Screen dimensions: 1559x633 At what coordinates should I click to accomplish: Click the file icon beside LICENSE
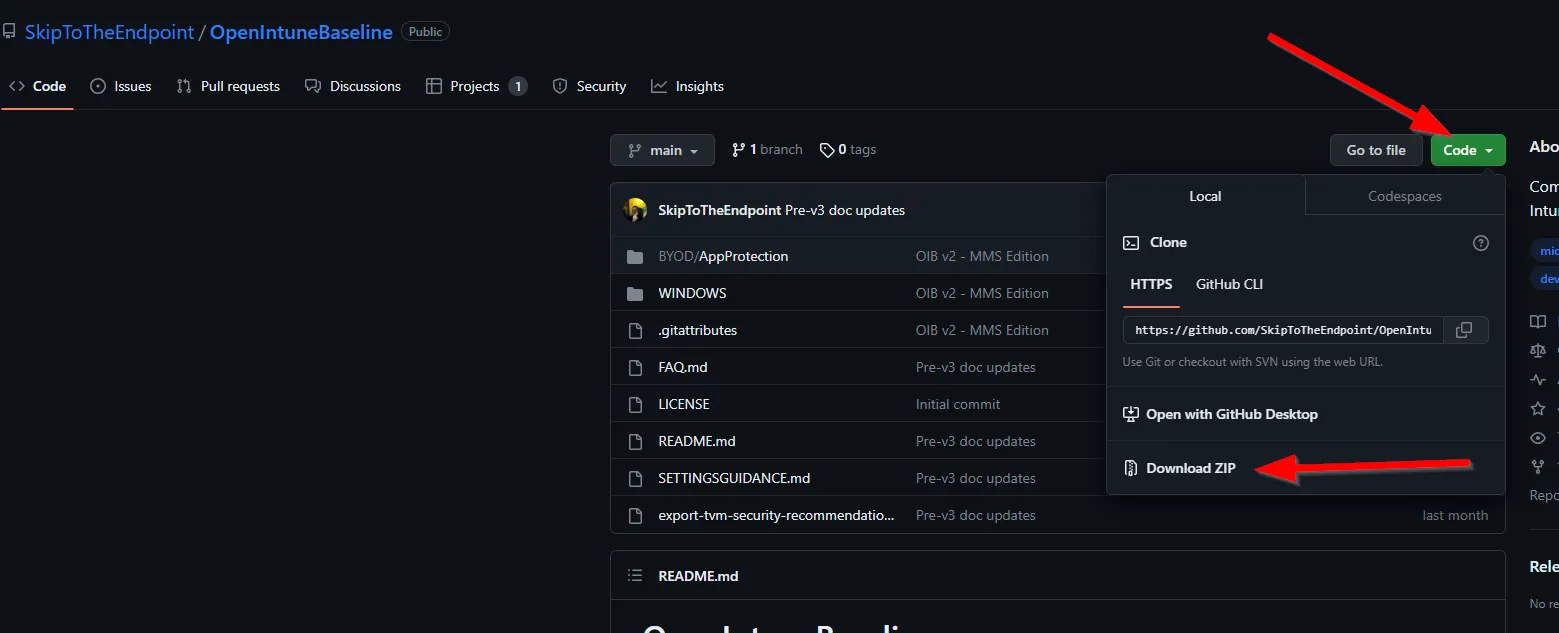click(634, 404)
